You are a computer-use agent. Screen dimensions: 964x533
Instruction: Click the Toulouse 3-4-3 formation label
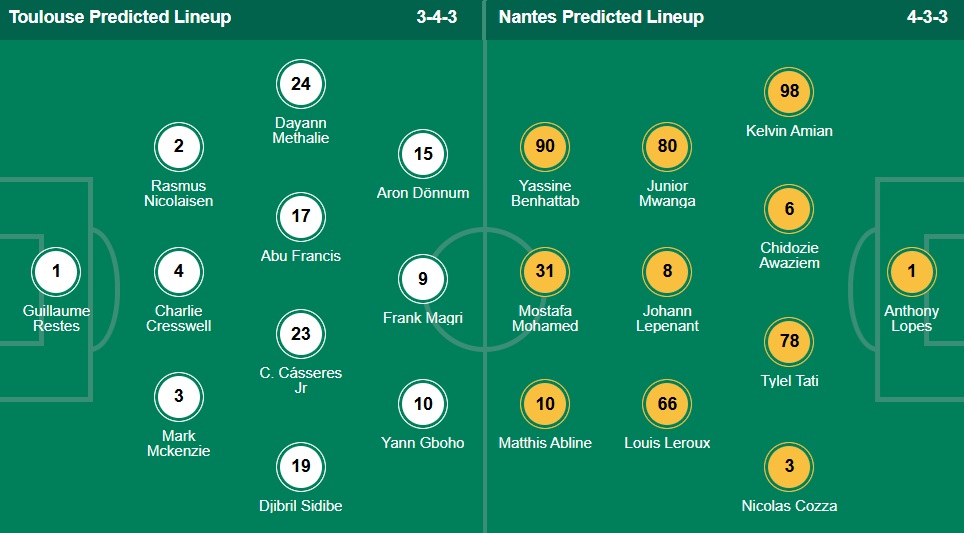pyautogui.click(x=437, y=17)
